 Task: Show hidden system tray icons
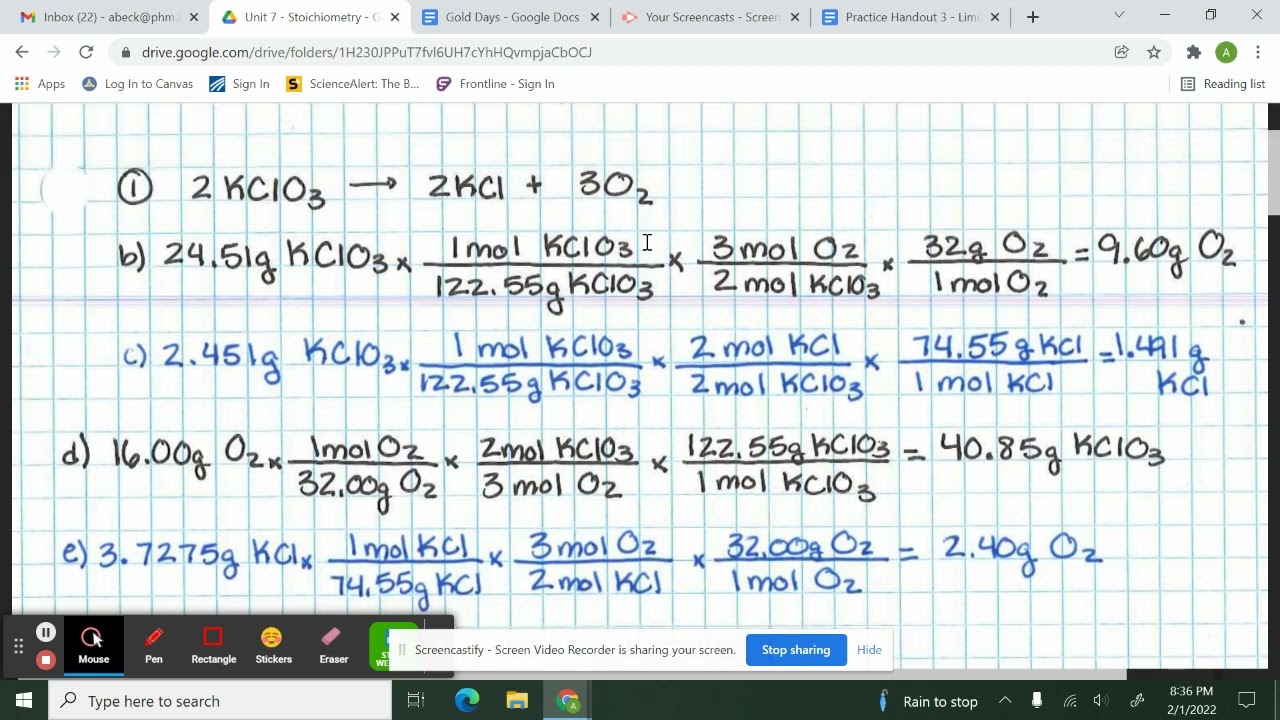coord(1005,701)
